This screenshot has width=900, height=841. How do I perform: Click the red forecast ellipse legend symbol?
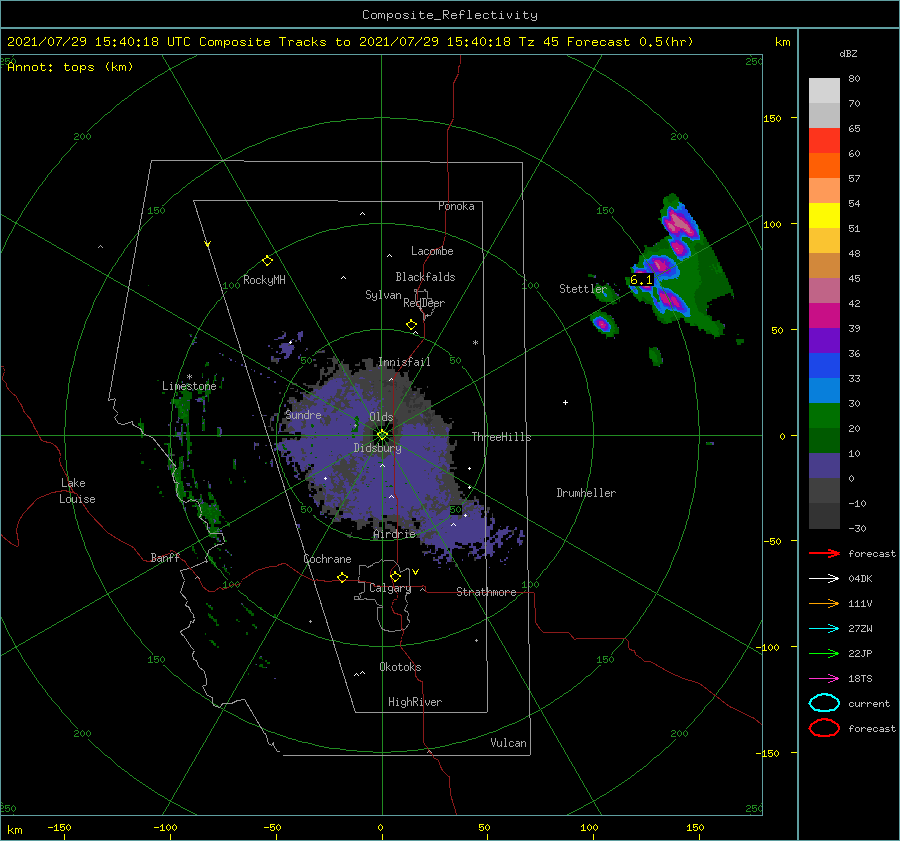coord(824,728)
